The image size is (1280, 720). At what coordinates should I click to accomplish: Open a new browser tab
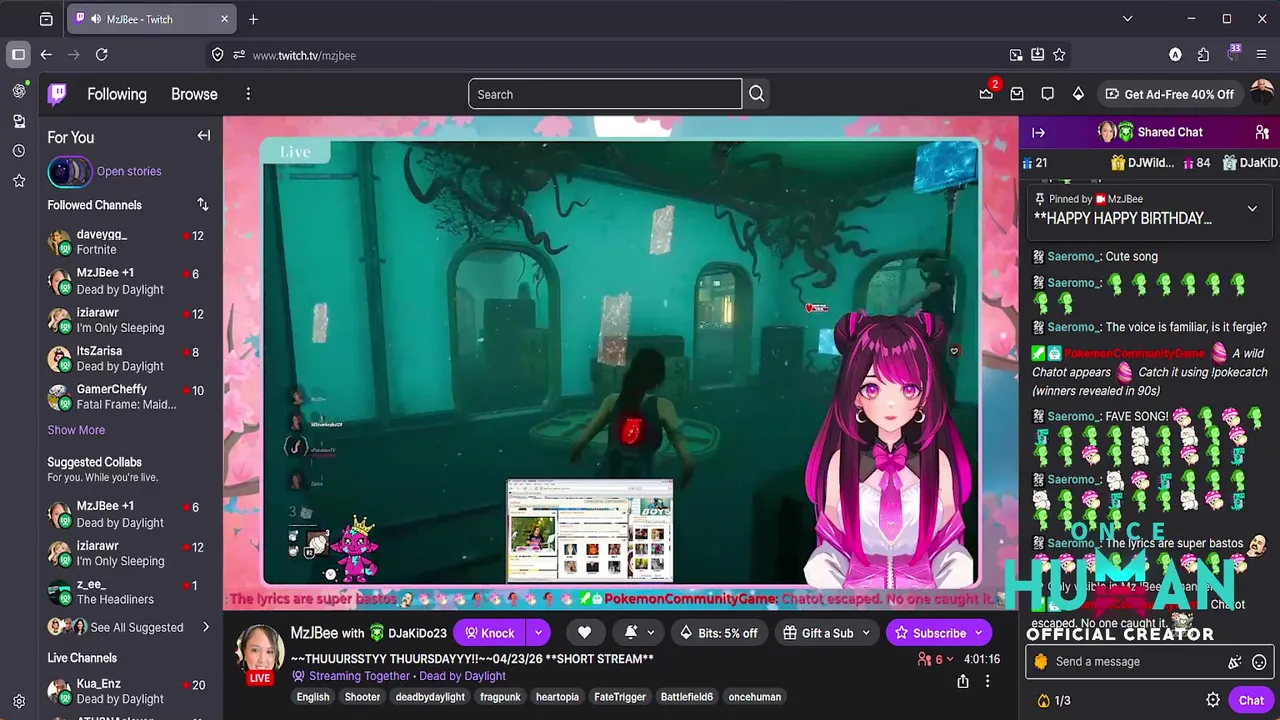[x=253, y=19]
